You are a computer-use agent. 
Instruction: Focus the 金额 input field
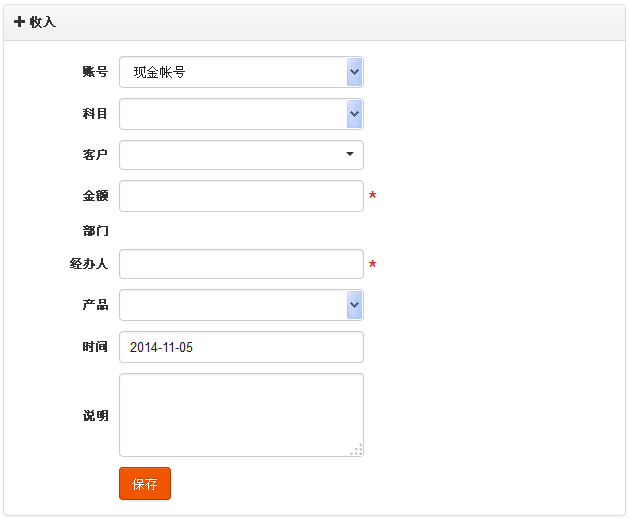click(241, 196)
